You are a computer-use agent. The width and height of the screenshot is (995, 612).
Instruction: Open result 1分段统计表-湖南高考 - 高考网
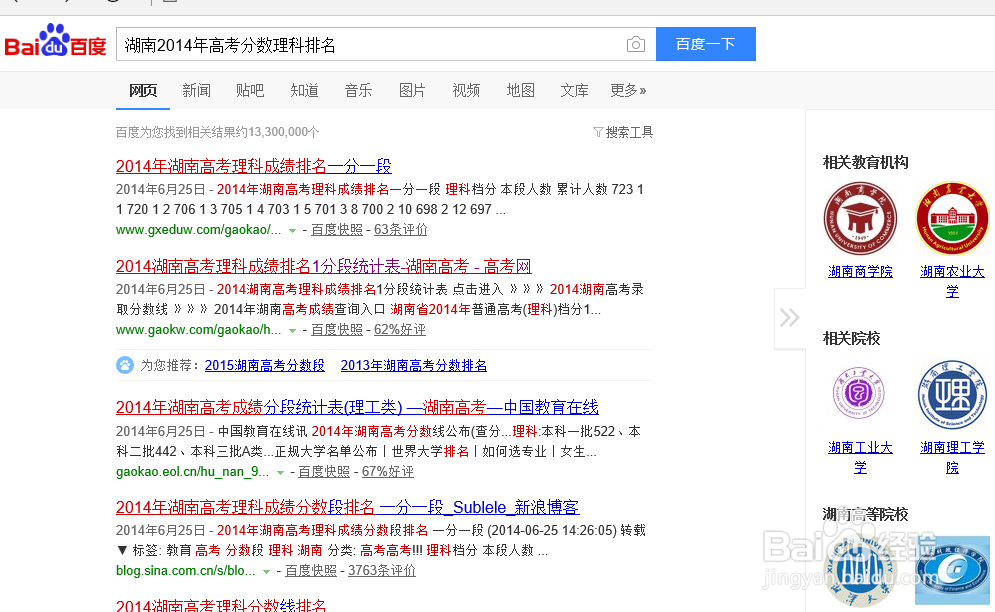click(324, 266)
